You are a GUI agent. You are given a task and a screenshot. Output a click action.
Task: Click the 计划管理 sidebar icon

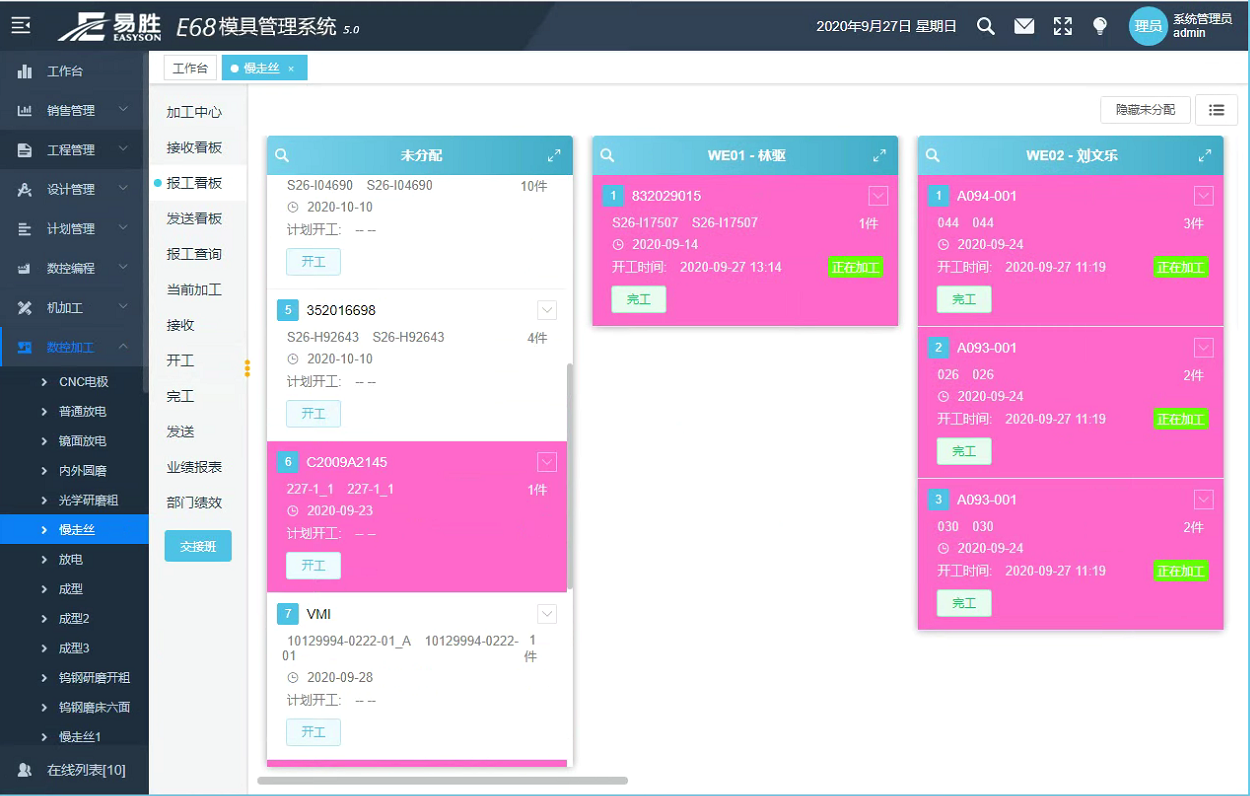point(25,229)
